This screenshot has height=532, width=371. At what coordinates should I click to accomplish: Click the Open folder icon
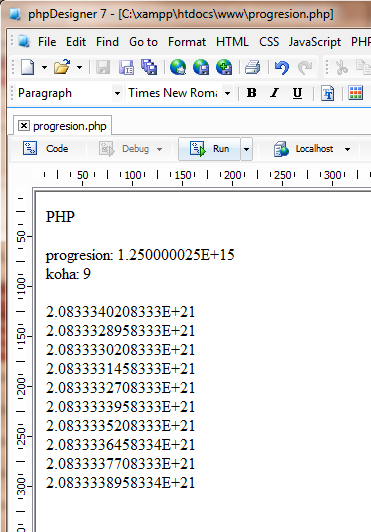62,67
